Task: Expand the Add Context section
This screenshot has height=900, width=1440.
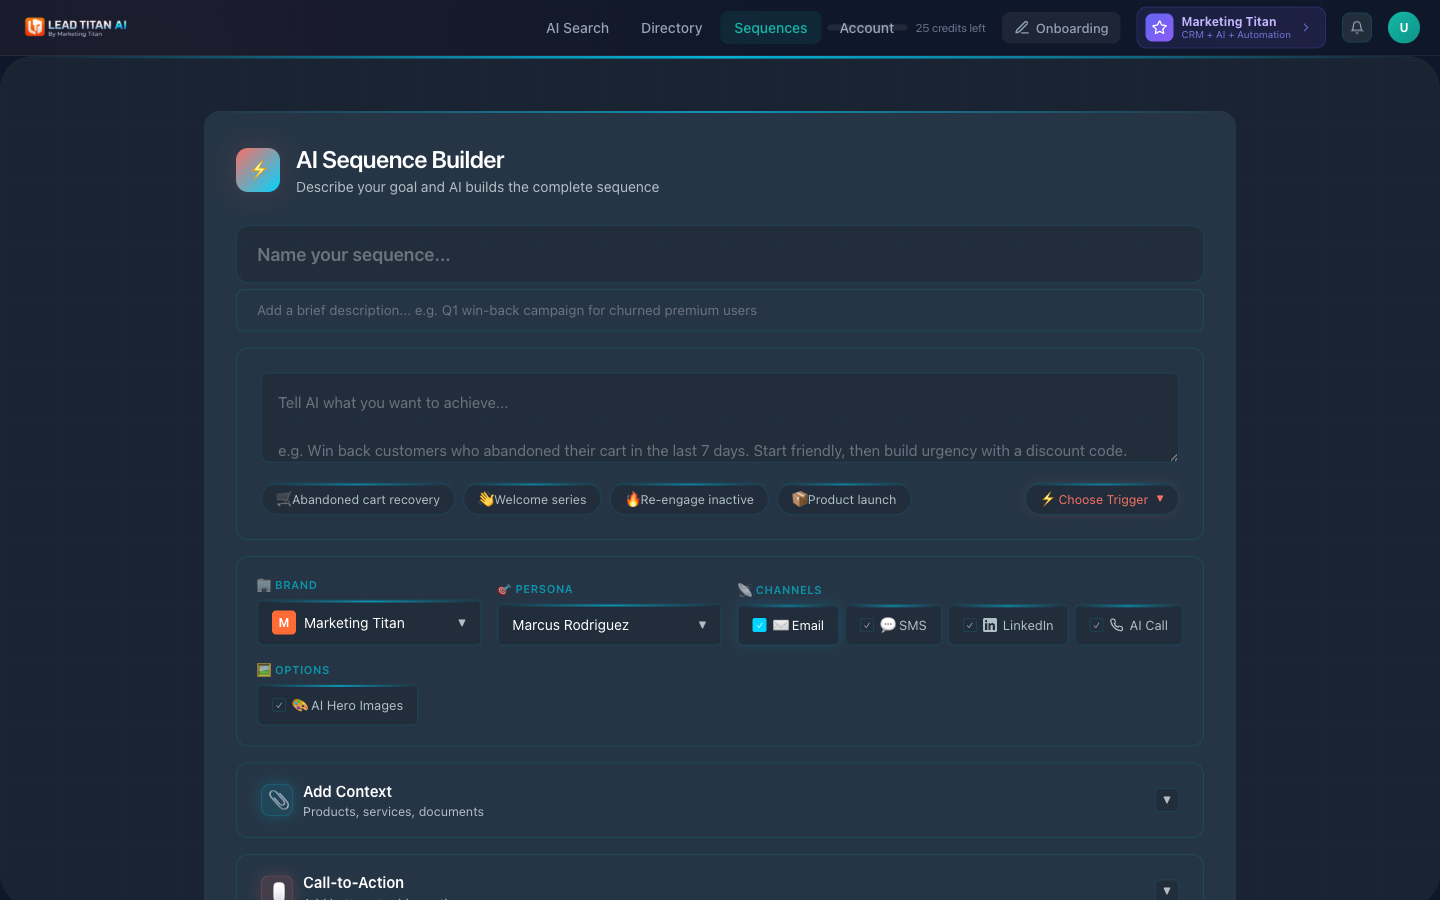Action: tap(1167, 800)
